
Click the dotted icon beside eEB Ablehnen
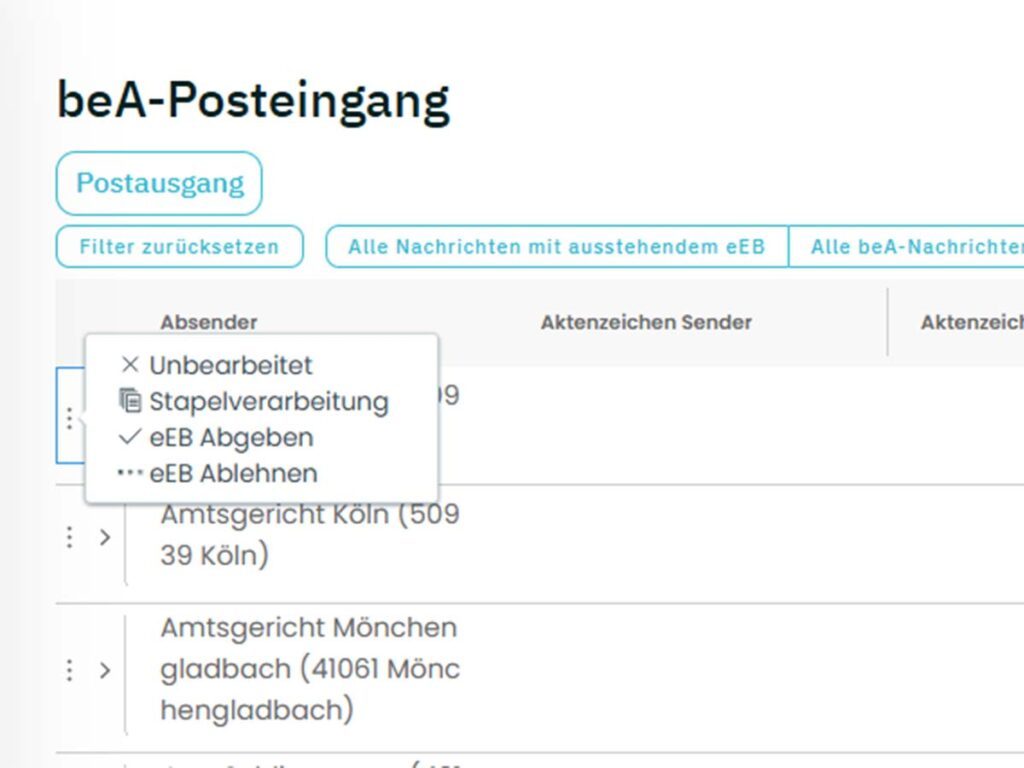click(128, 472)
